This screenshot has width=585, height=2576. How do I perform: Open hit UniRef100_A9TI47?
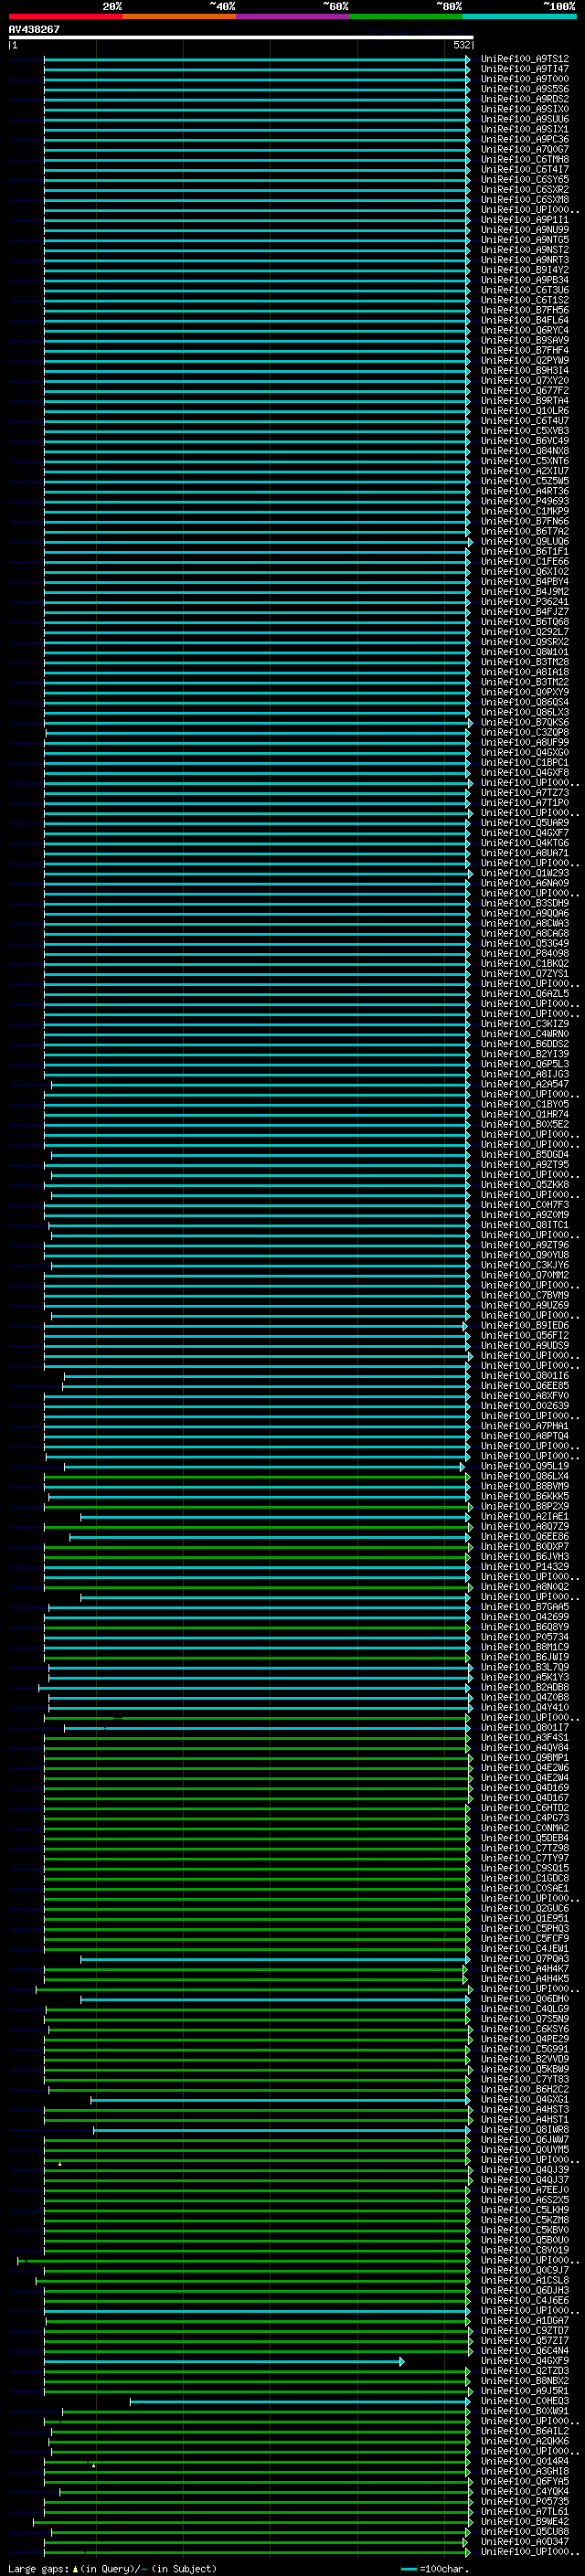pyautogui.click(x=524, y=69)
